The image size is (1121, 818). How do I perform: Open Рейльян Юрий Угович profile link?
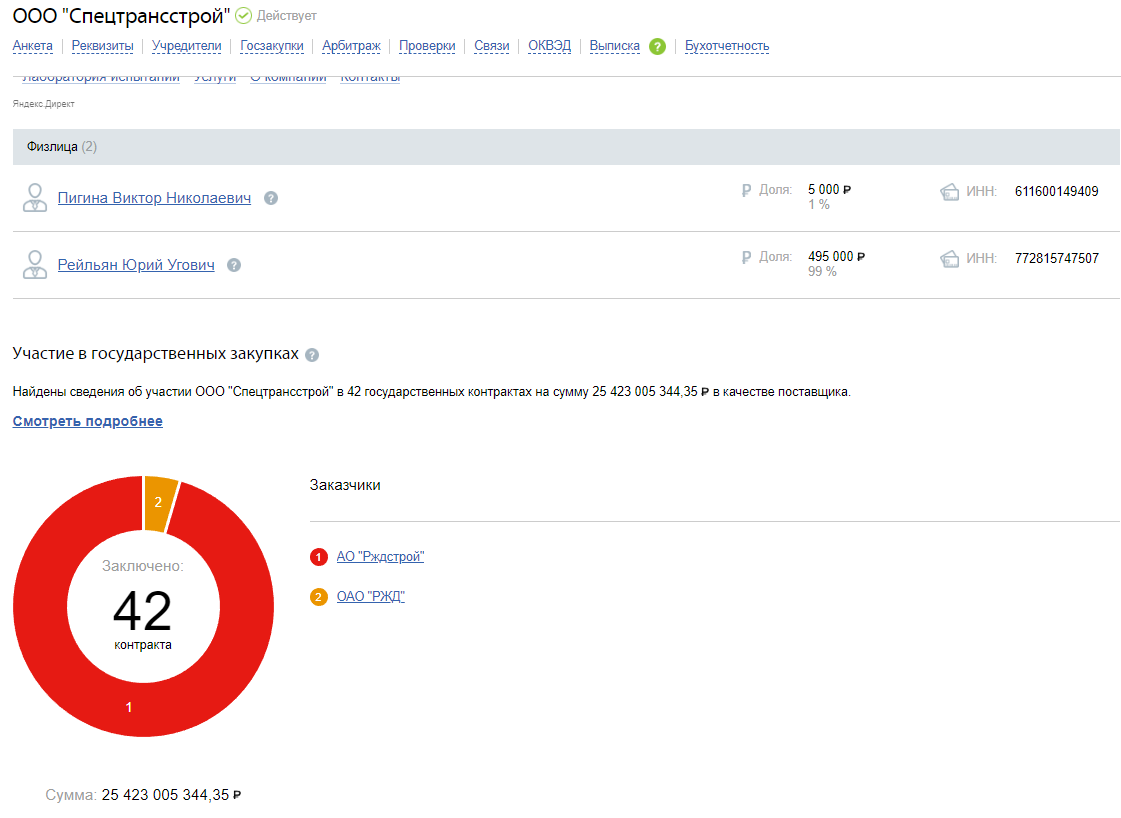136,265
